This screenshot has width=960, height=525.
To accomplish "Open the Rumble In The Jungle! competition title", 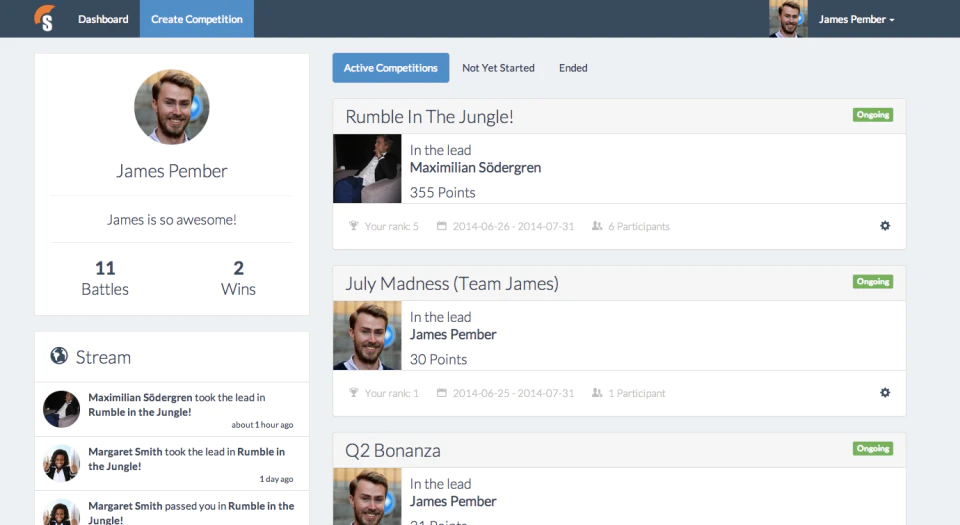I will [429, 116].
